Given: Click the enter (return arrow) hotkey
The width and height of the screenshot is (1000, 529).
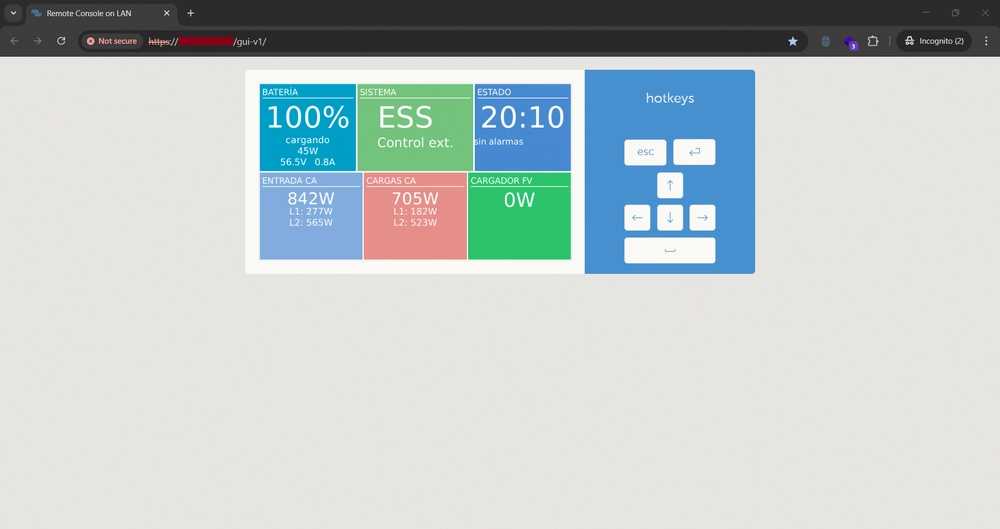Looking at the screenshot, I should (x=694, y=152).
